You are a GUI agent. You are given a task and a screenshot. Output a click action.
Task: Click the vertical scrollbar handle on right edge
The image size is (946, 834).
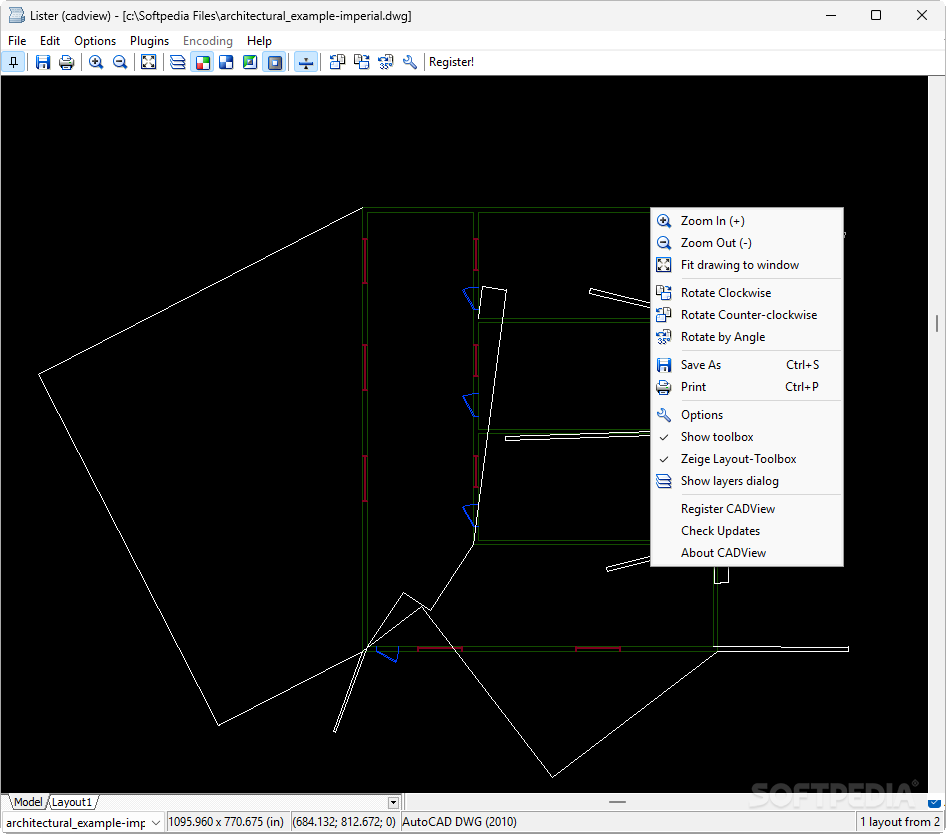pyautogui.click(x=937, y=323)
